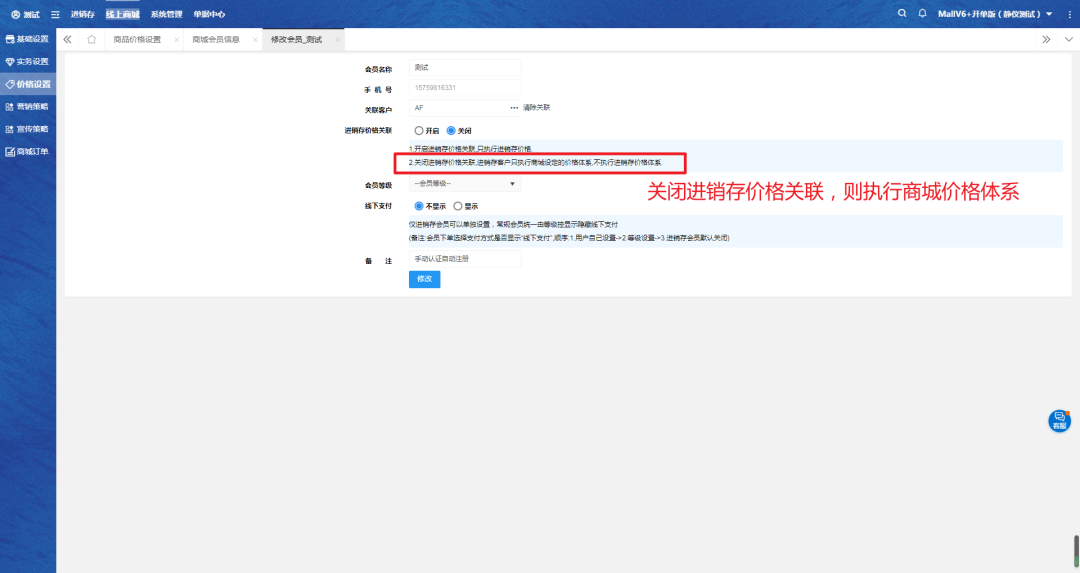Expand the 会员等级 dropdown
1080x573 pixels.
(465, 183)
